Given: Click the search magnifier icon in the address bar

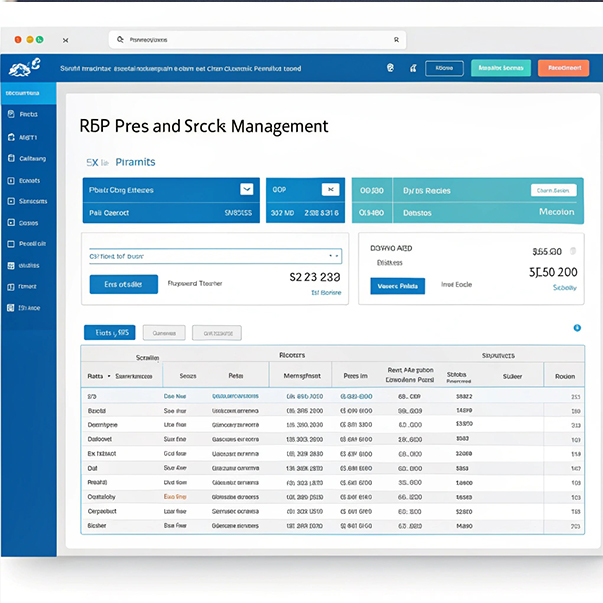Looking at the screenshot, I should pyautogui.click(x=120, y=40).
